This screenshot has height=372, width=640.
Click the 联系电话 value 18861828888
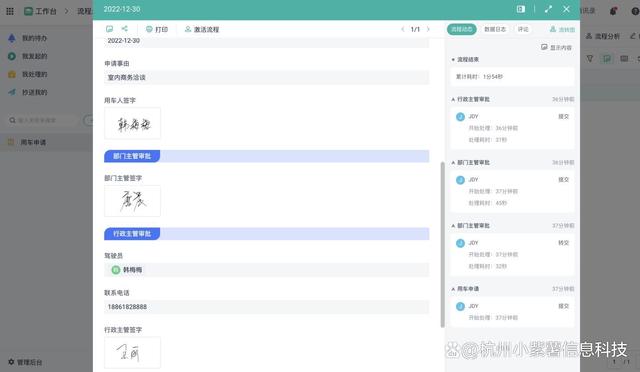tap(267, 307)
